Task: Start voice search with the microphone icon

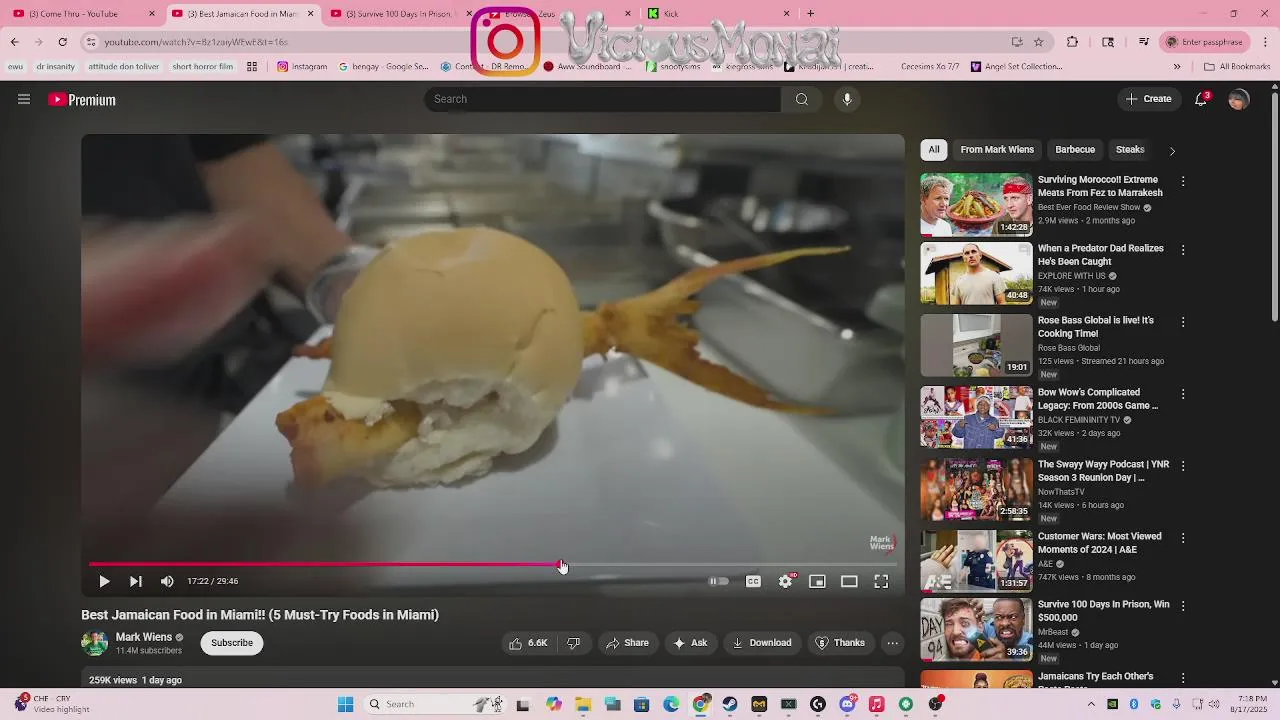Action: 847,99
